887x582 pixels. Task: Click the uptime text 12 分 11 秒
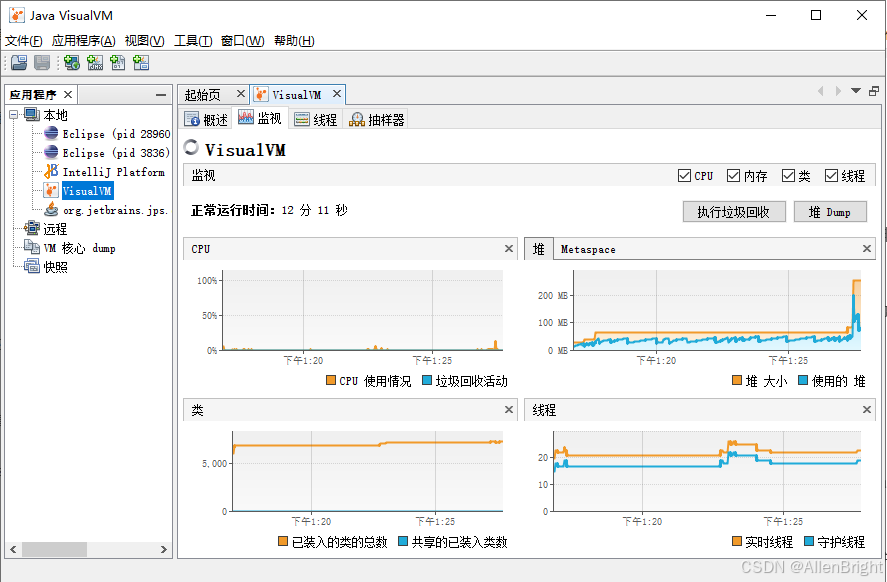(x=315, y=210)
